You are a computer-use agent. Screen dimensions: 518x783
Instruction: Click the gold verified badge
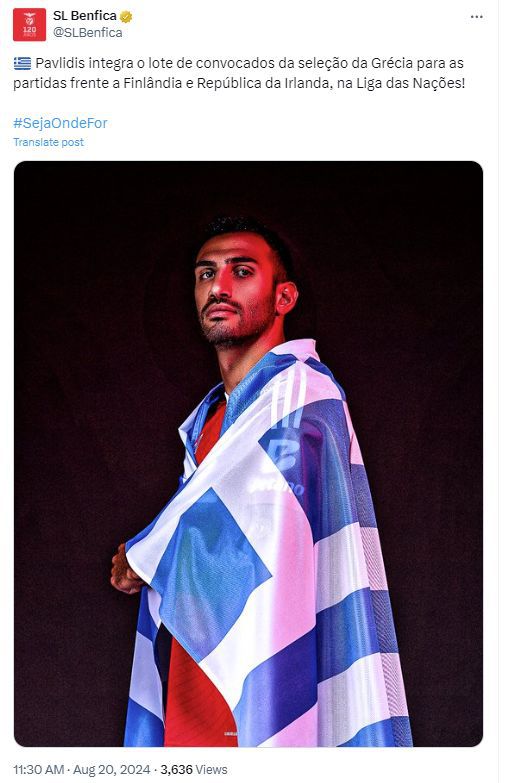pos(126,16)
